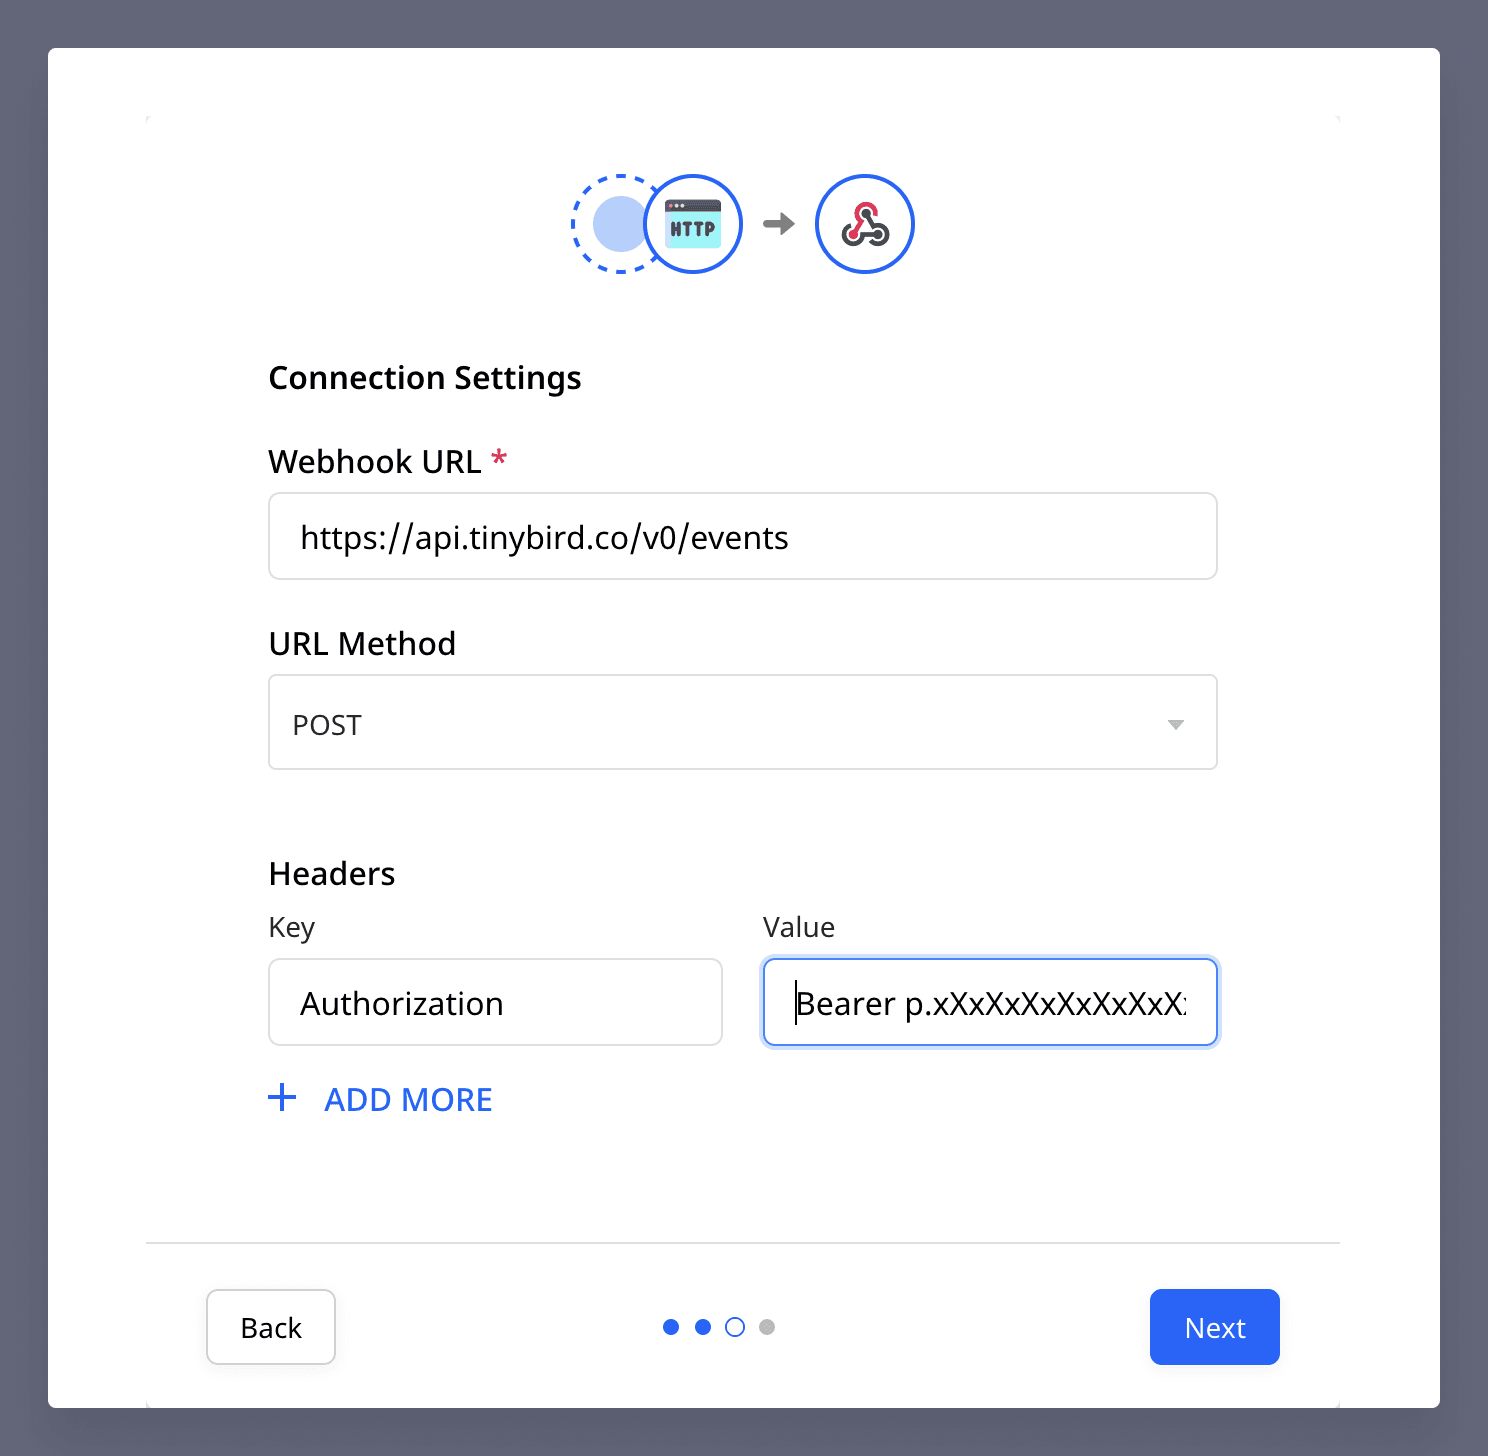Go to the last gray step dot
1488x1456 pixels.
pos(767,1327)
